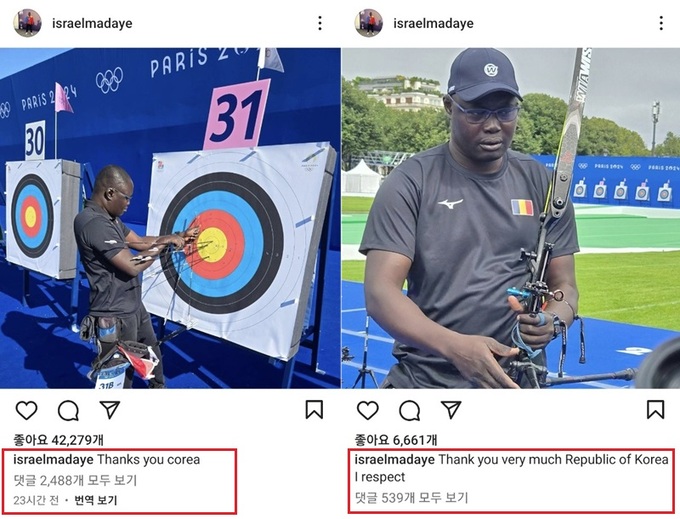
Task: Open the 6,661 likes list
Action: [396, 440]
